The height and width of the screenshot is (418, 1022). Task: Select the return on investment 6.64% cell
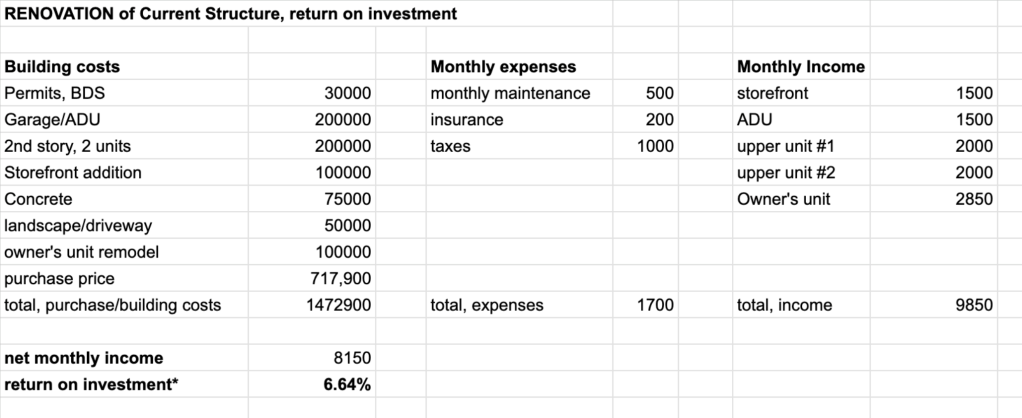pos(347,384)
